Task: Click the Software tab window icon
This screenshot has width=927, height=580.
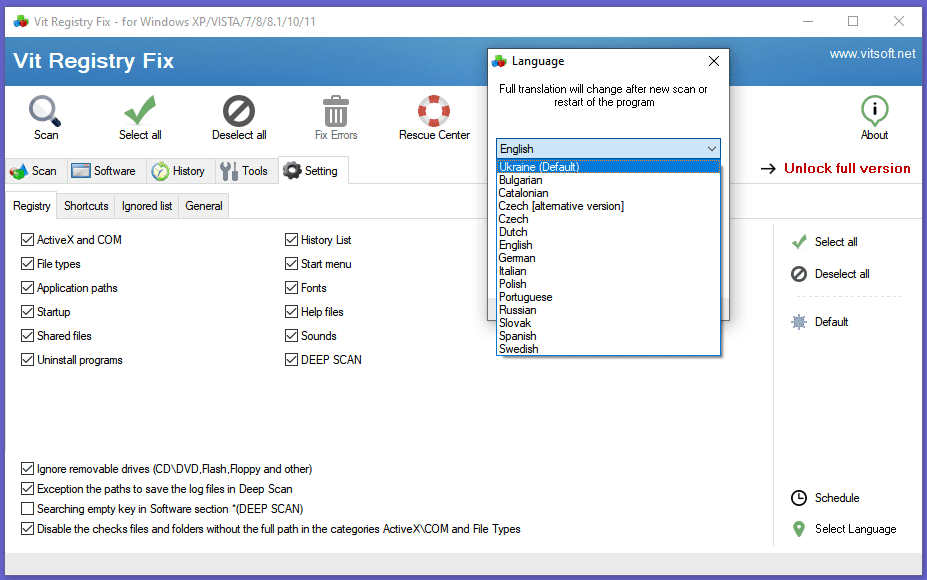Action: point(80,171)
